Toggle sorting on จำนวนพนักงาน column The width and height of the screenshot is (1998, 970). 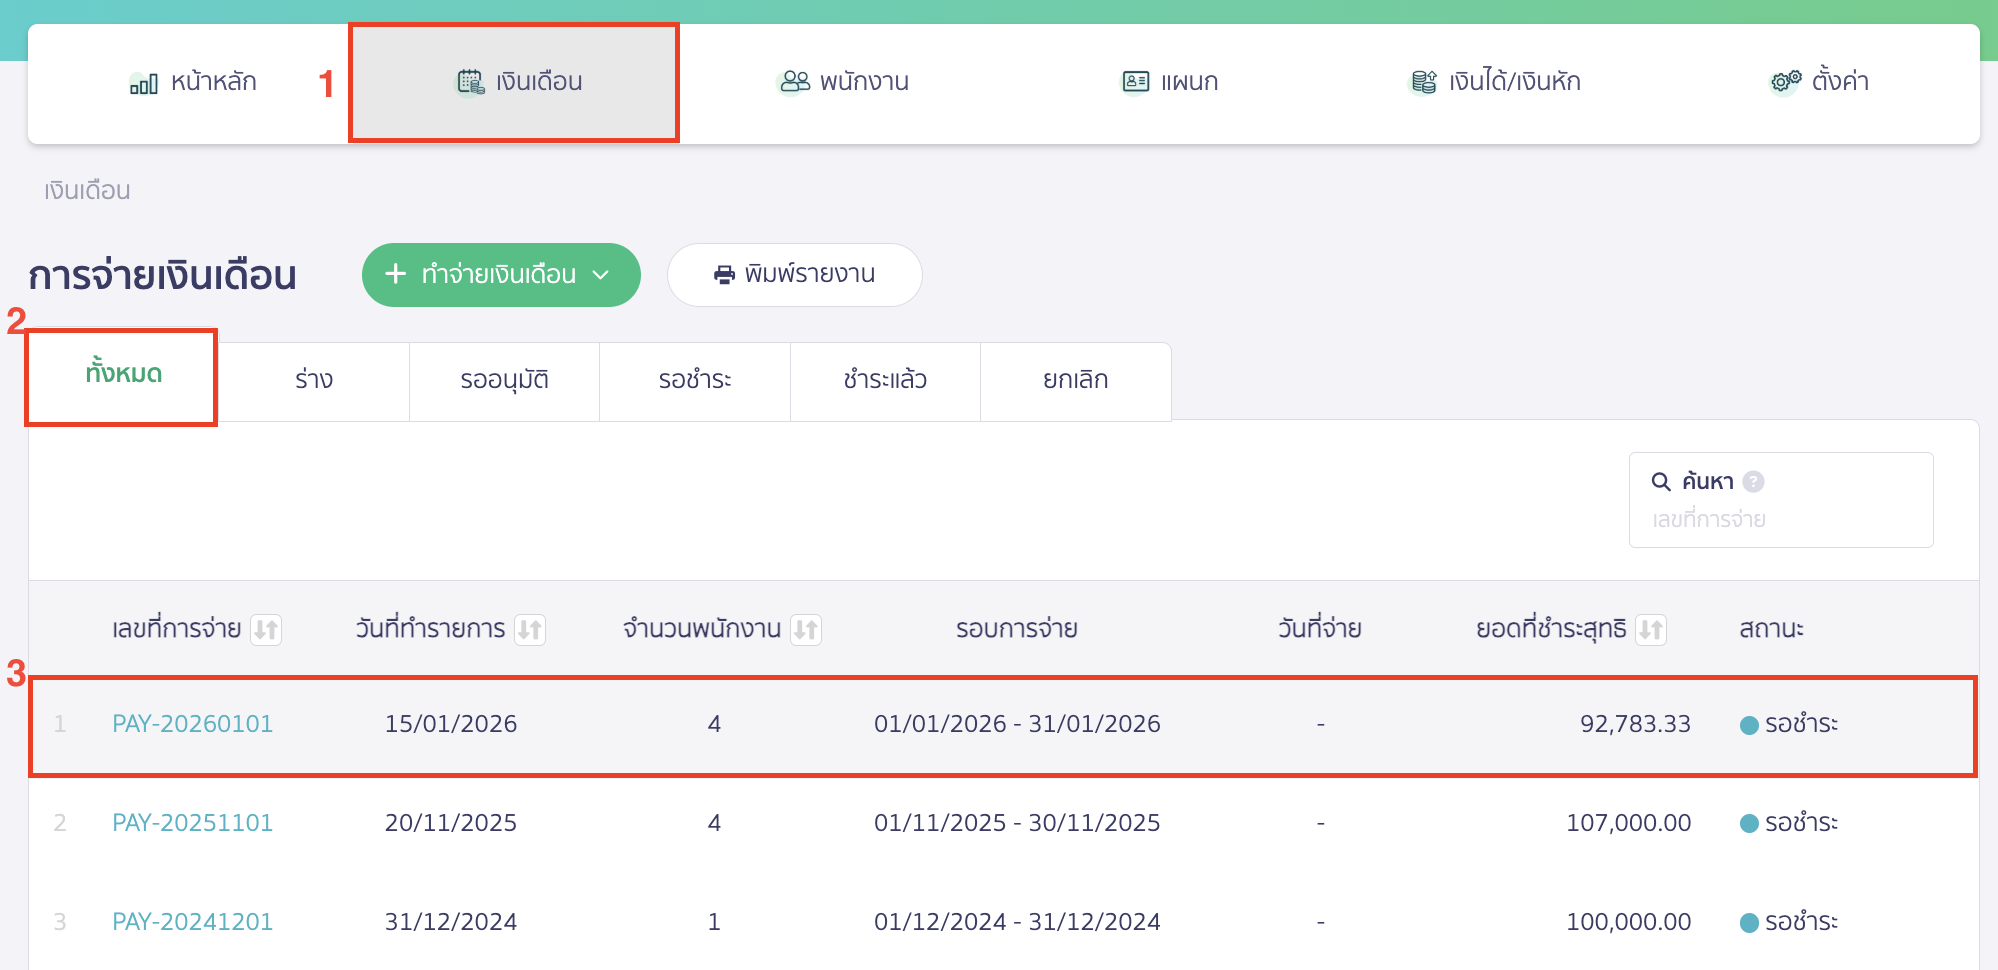point(807,629)
